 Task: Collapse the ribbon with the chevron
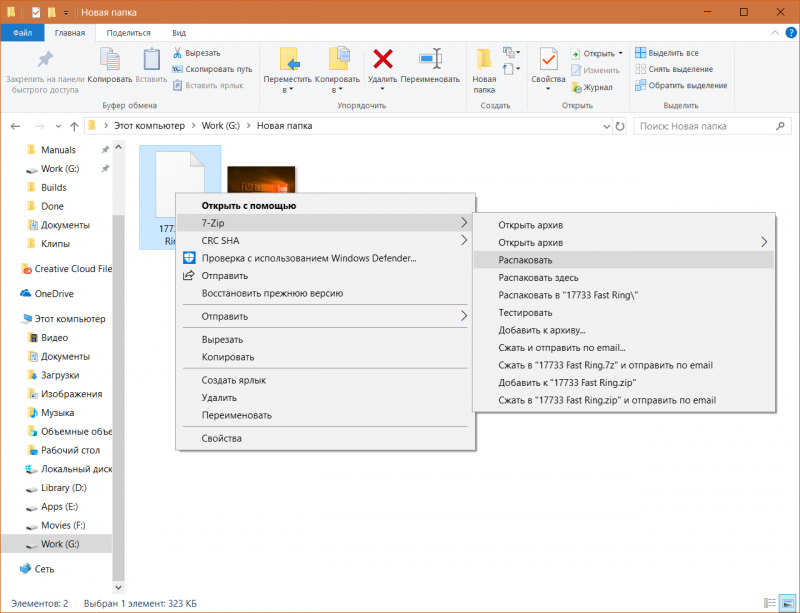pyautogui.click(x=774, y=33)
